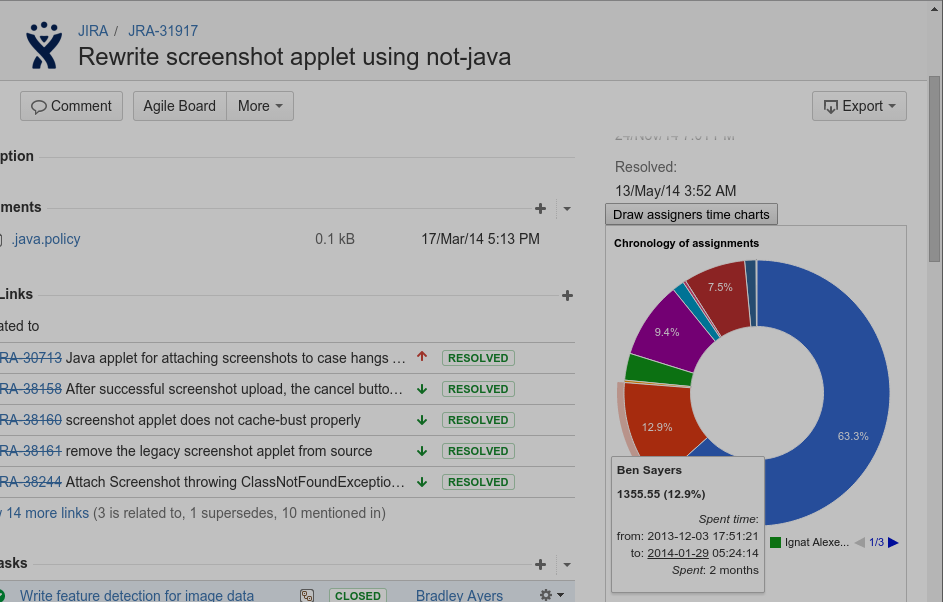
Task: Click the Chronology of assignments chart title
Action: [x=686, y=243]
